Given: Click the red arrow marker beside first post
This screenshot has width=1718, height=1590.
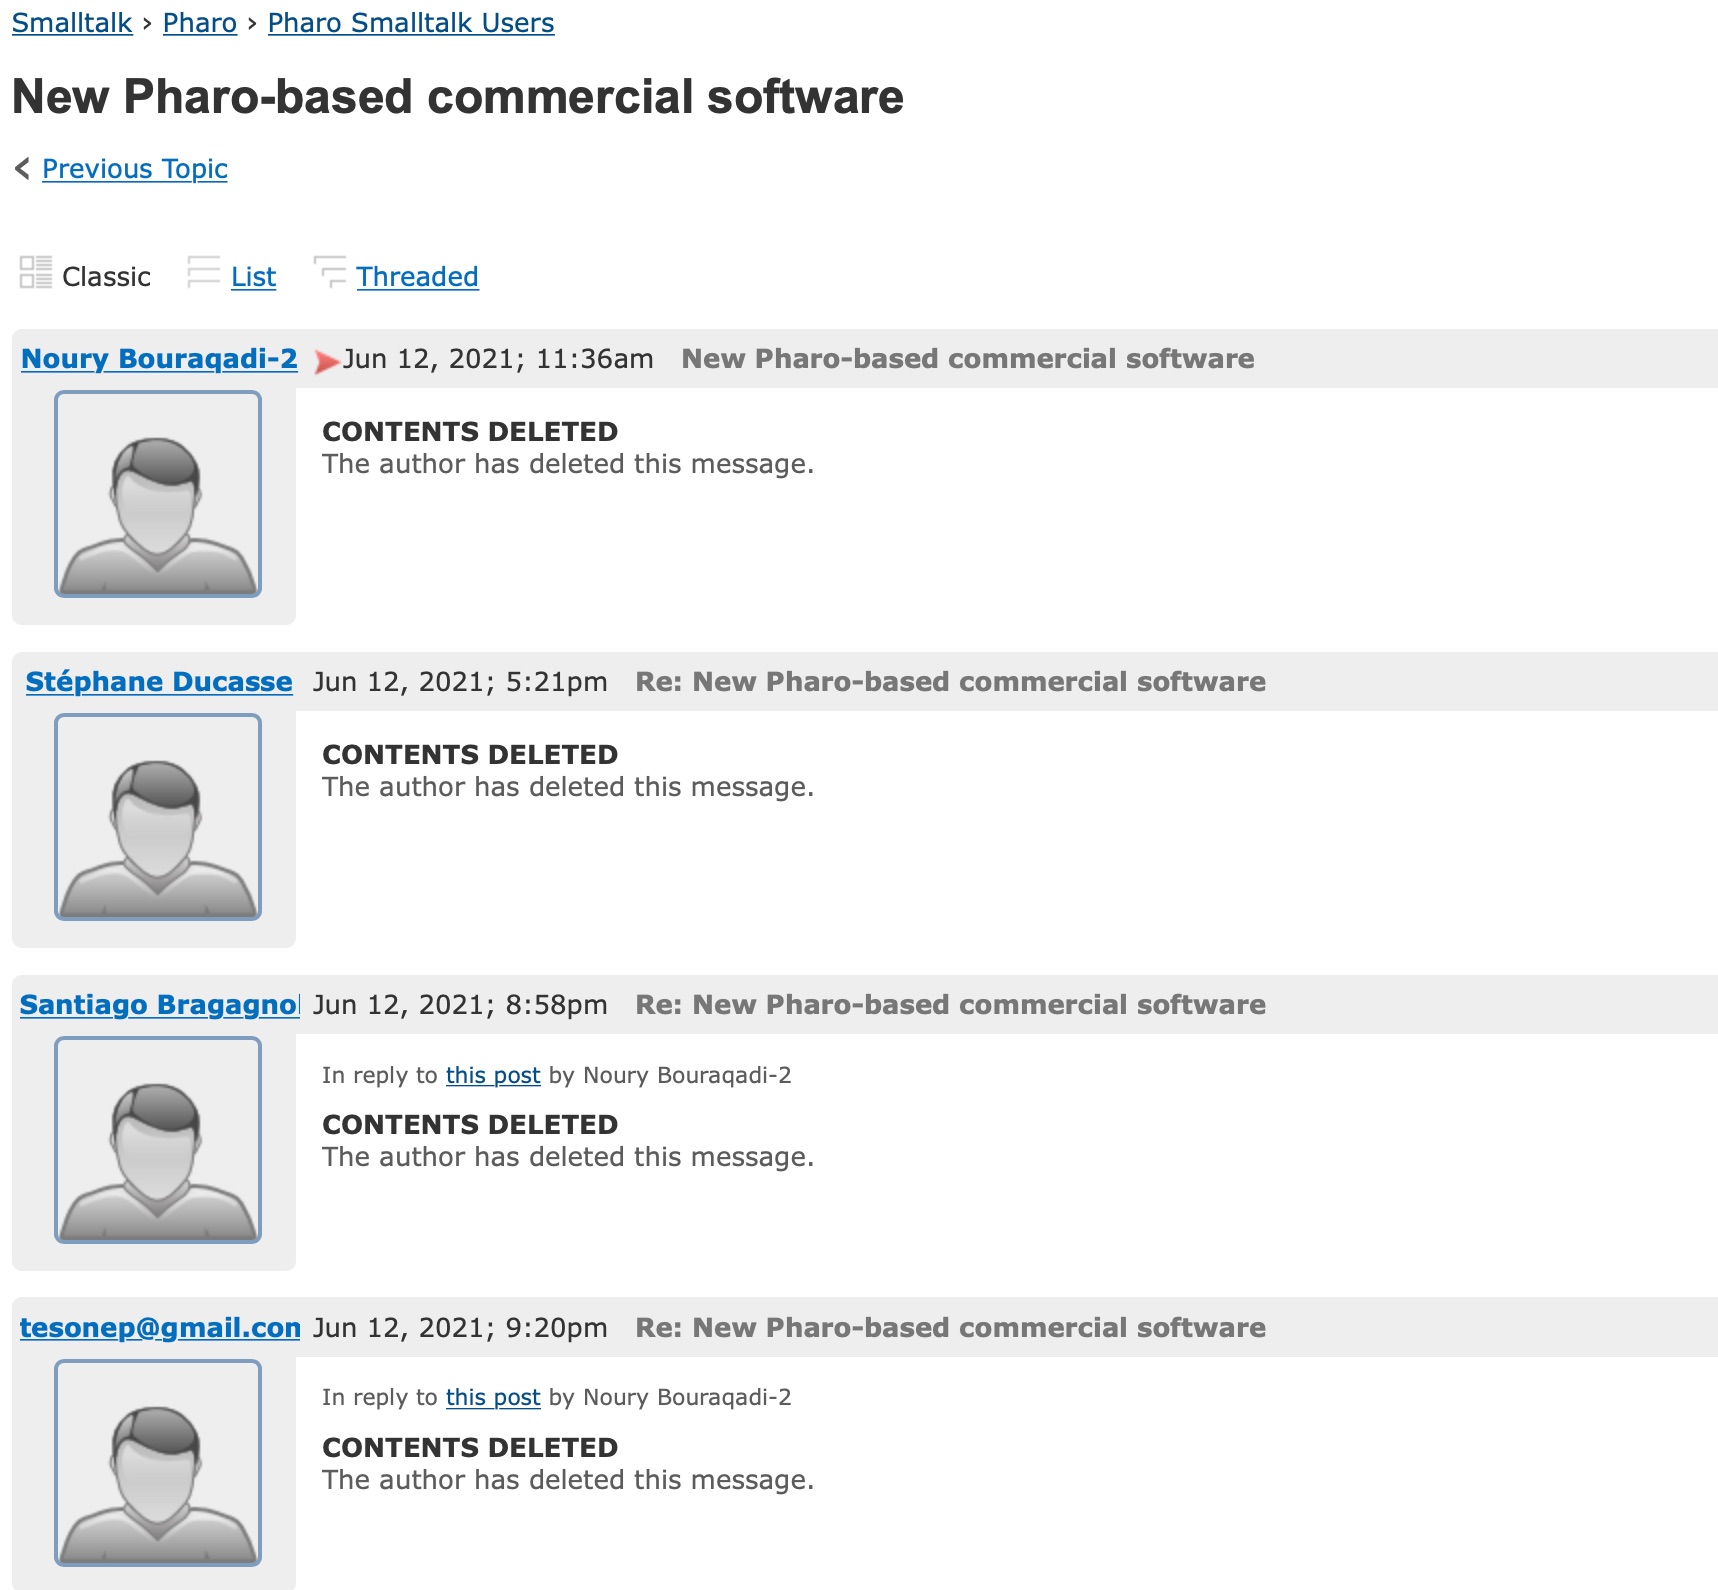Looking at the screenshot, I should coord(326,361).
